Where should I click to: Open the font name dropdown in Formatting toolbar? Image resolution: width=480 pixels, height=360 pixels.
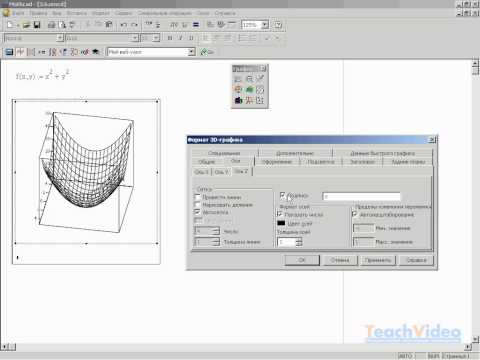(135, 38)
